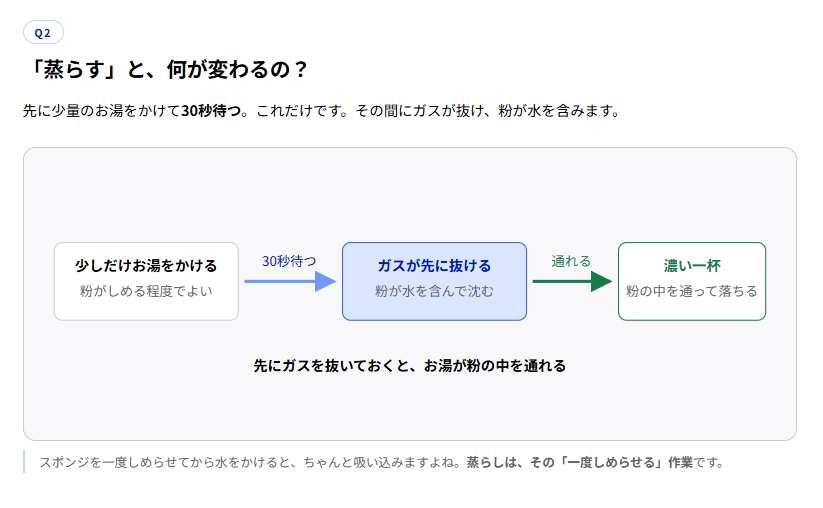The height and width of the screenshot is (508, 823).
Task: Select the green box 濃い一杯
Action: coord(692,281)
